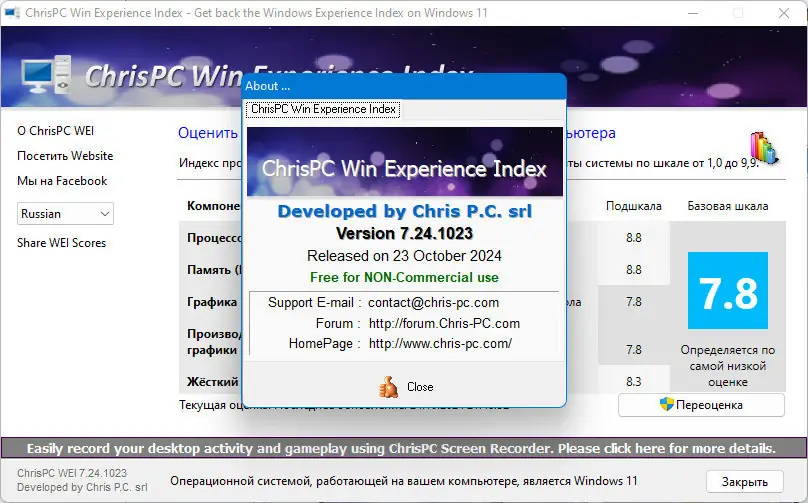Click the Version 7.24.1023 text
808x503 pixels.
tap(405, 233)
